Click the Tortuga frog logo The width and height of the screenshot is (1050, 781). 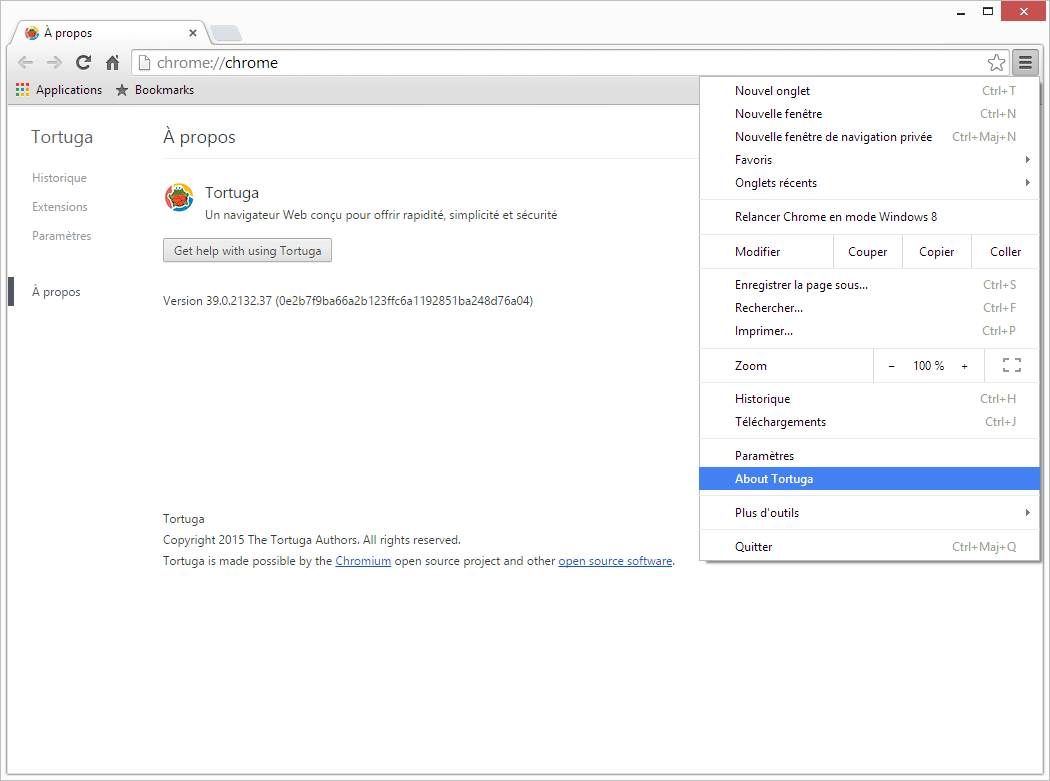tap(179, 198)
